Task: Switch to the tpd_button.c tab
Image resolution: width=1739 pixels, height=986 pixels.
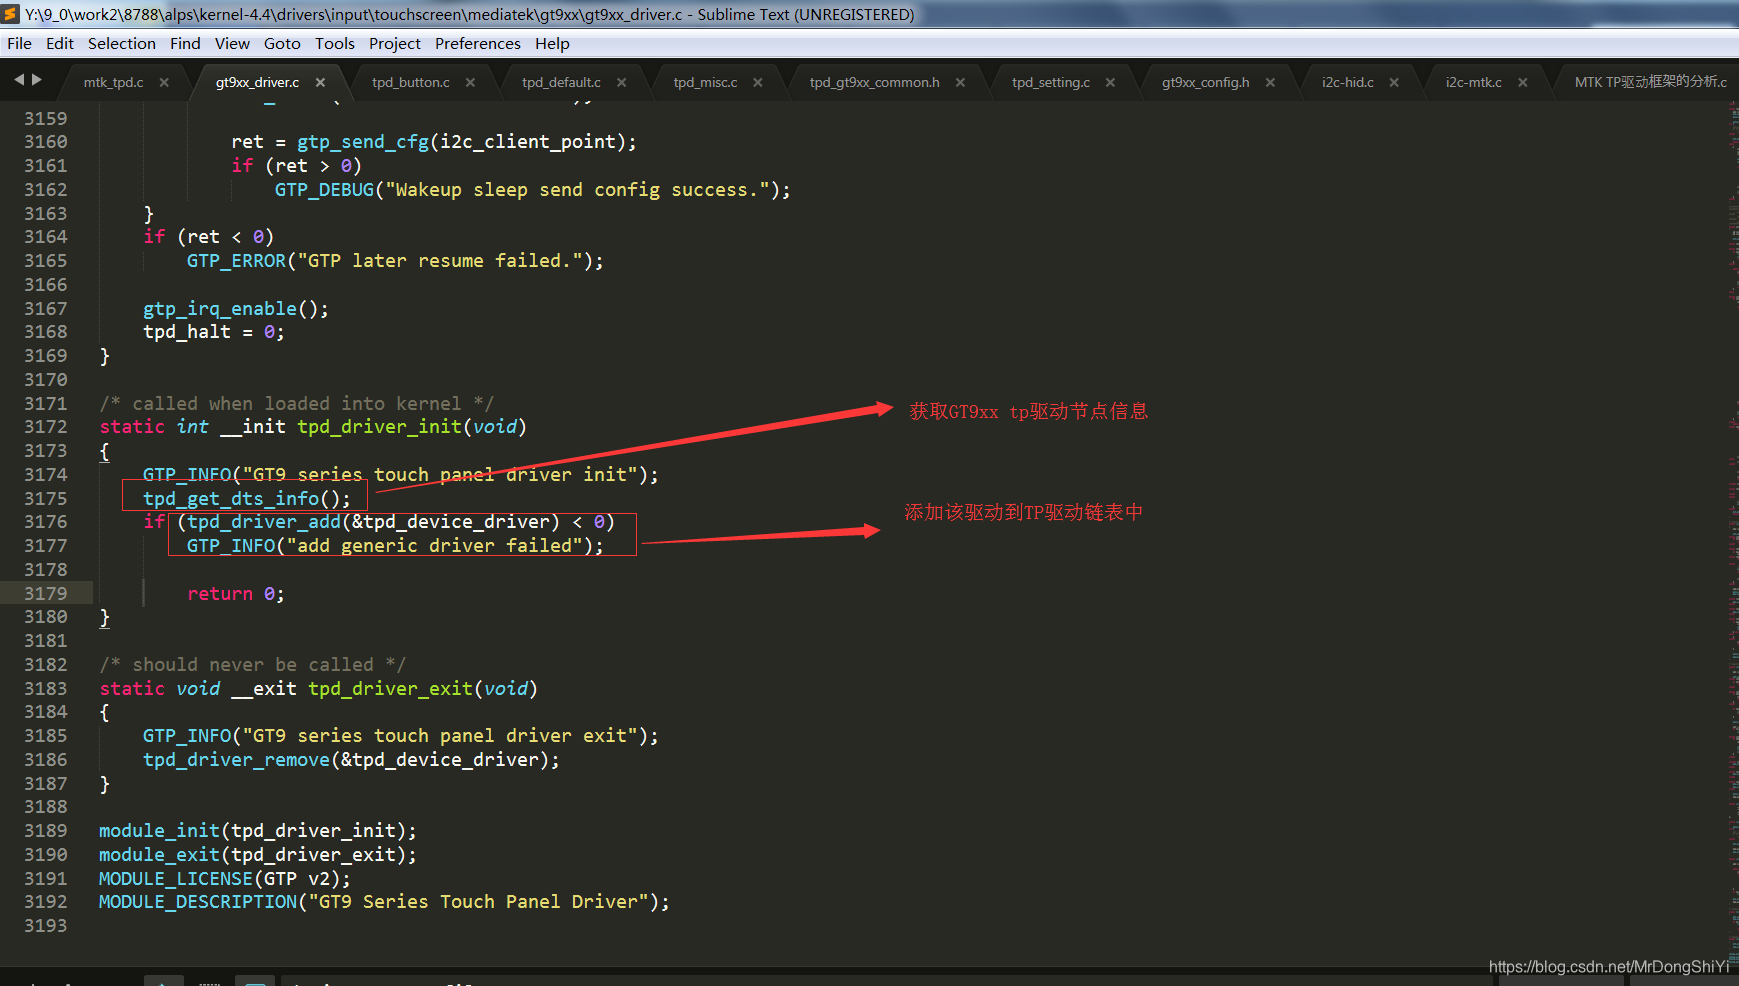Action: pyautogui.click(x=411, y=82)
